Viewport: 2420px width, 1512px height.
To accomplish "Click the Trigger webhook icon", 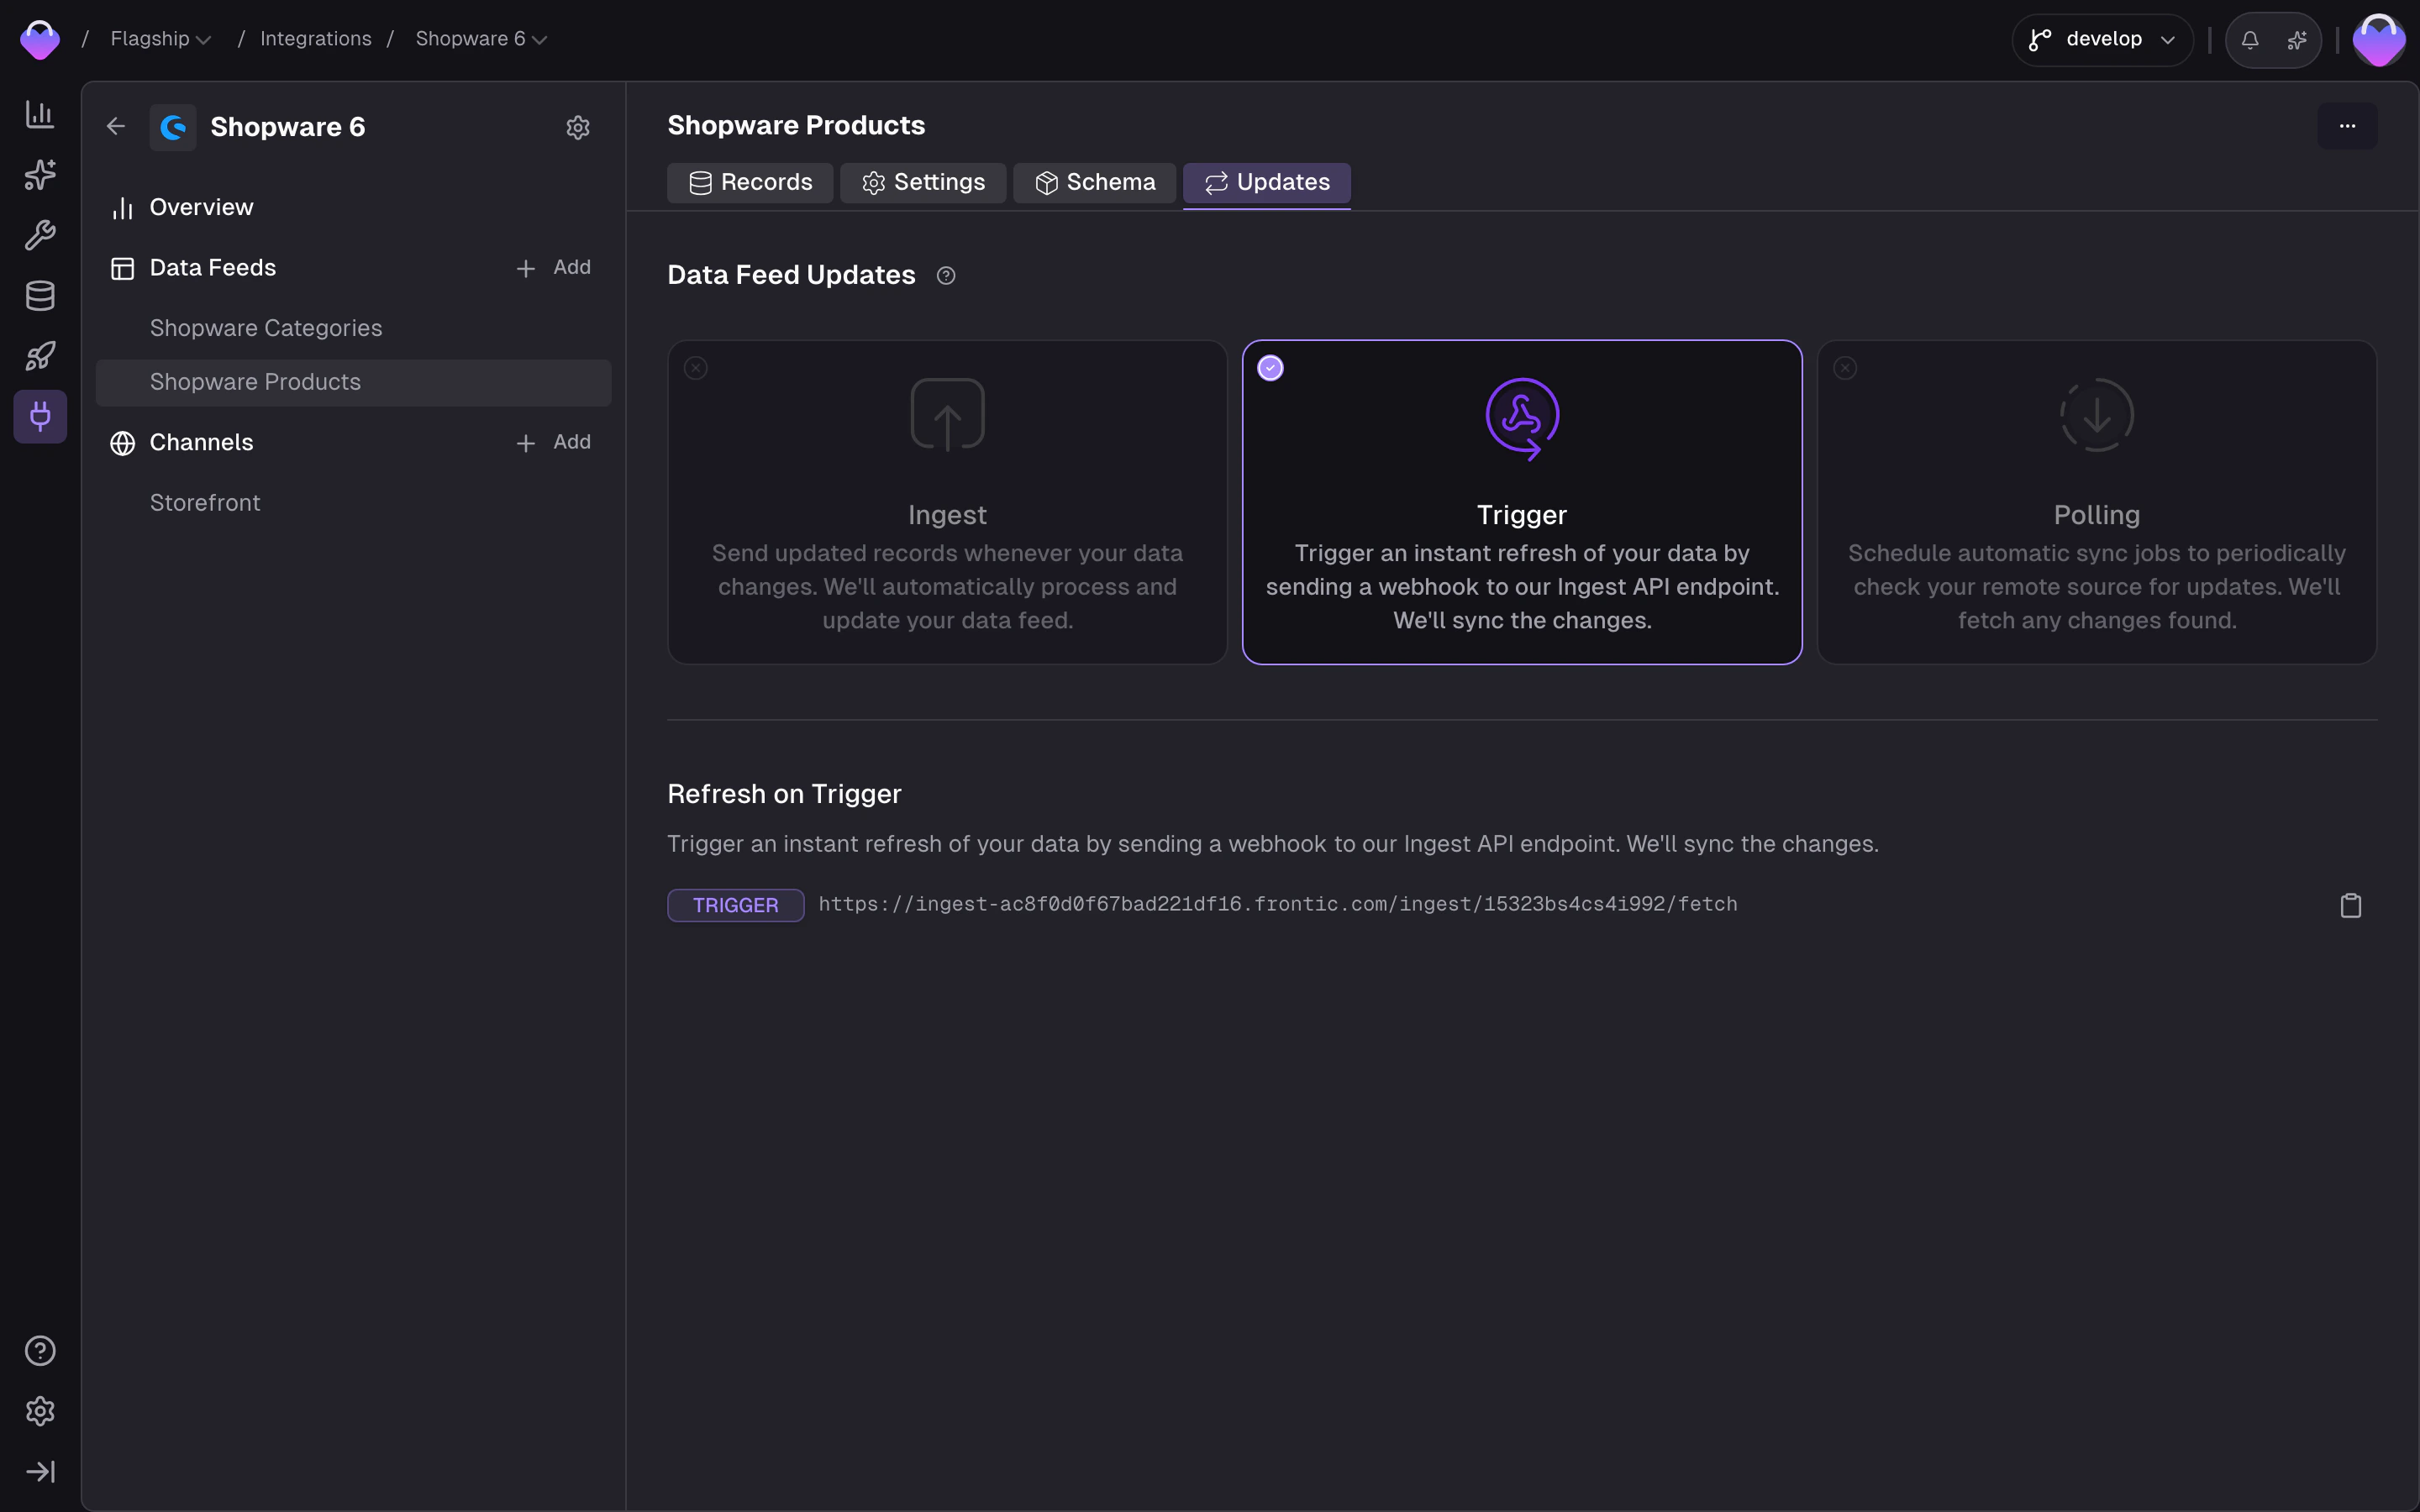I will point(1522,418).
